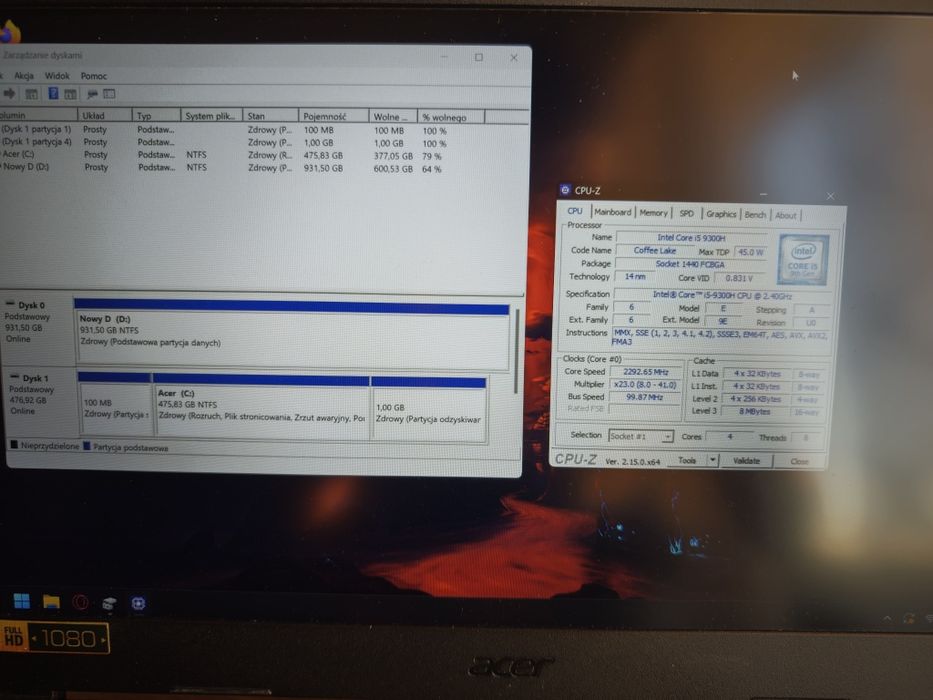
Task: Select the CPU tab in CPU-Z
Action: point(575,211)
